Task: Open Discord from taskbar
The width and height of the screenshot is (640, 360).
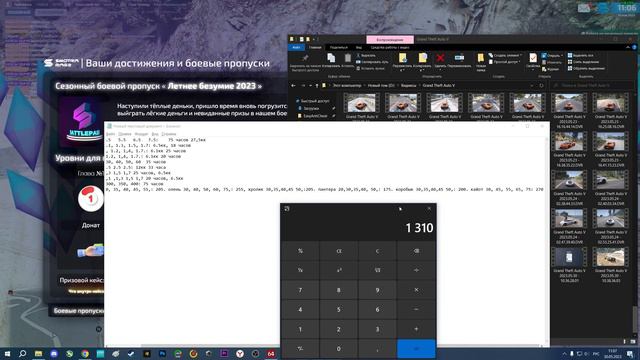Action: (54, 353)
